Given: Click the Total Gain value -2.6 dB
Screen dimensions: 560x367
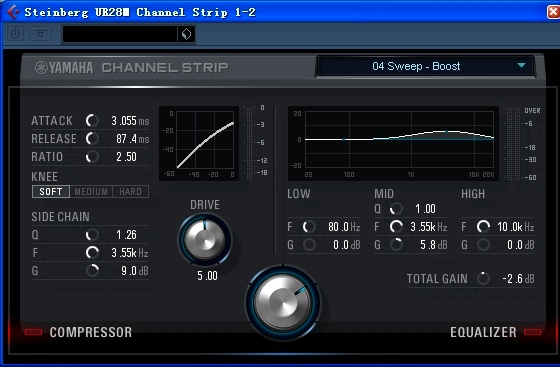Looking at the screenshot, I should (x=518, y=278).
